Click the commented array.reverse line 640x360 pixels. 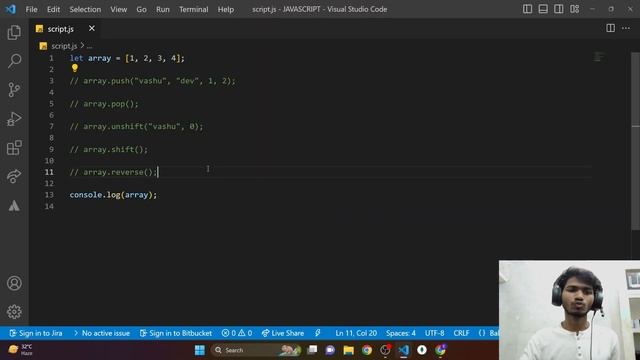113,172
